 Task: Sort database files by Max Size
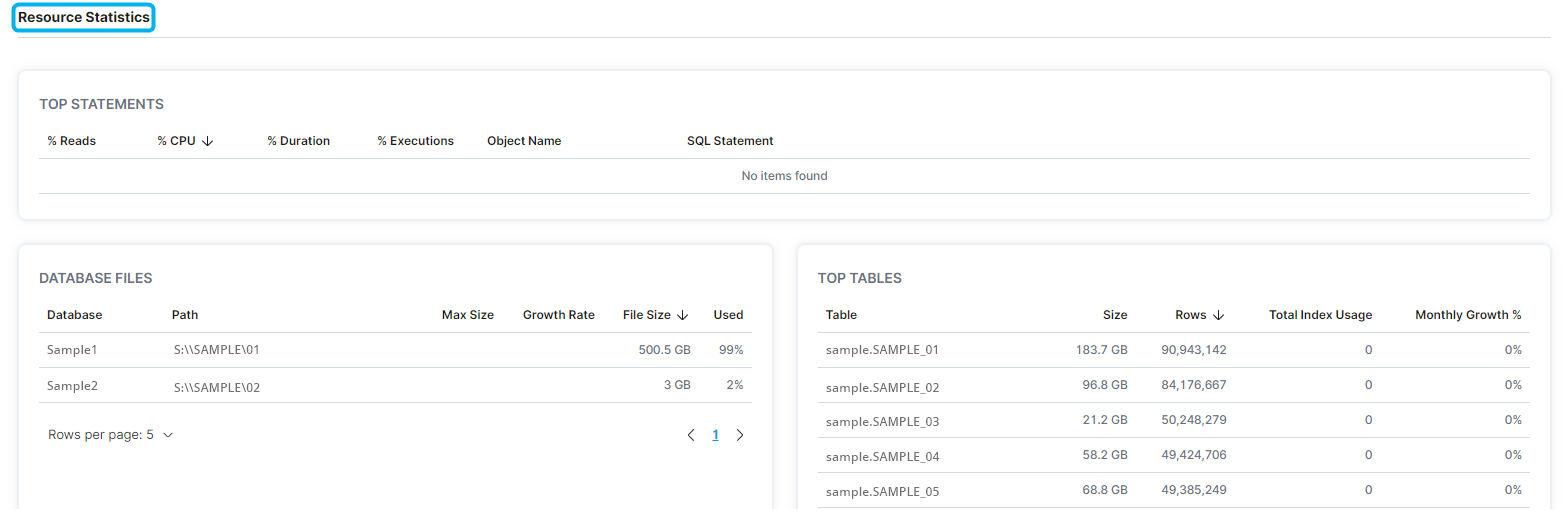(467, 315)
